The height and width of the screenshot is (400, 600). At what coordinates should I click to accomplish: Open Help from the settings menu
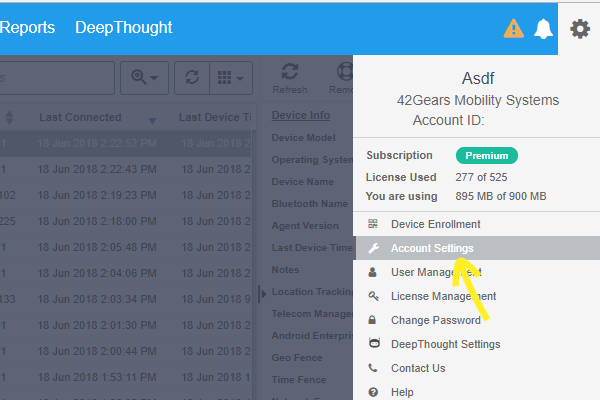(476, 392)
